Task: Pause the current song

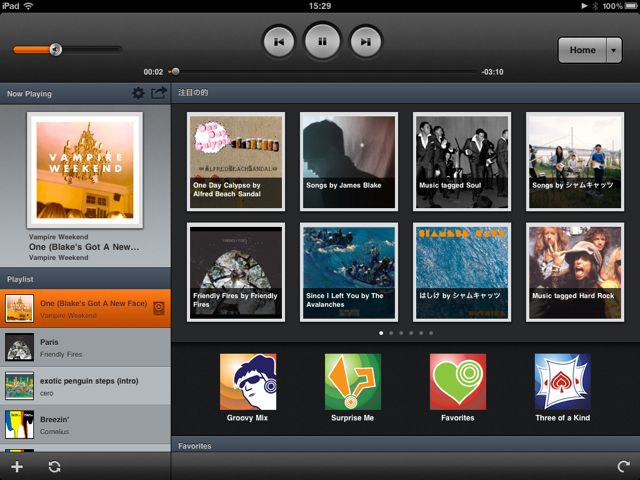Action: point(322,41)
